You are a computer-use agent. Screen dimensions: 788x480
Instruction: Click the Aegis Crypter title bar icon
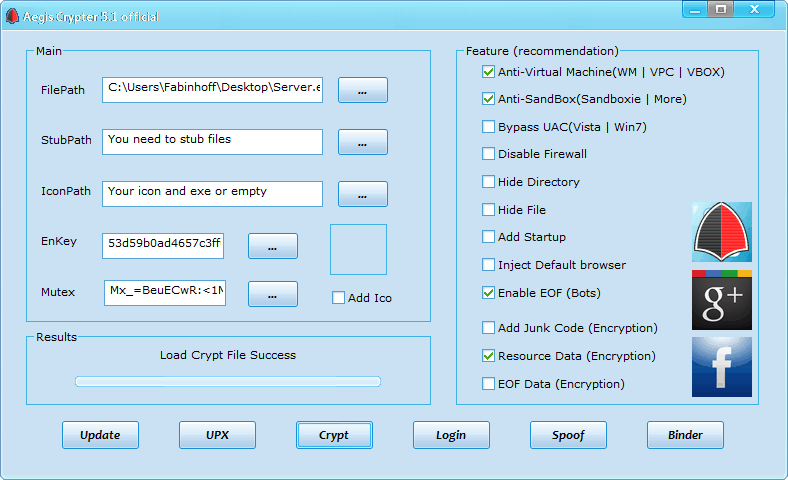(12, 17)
